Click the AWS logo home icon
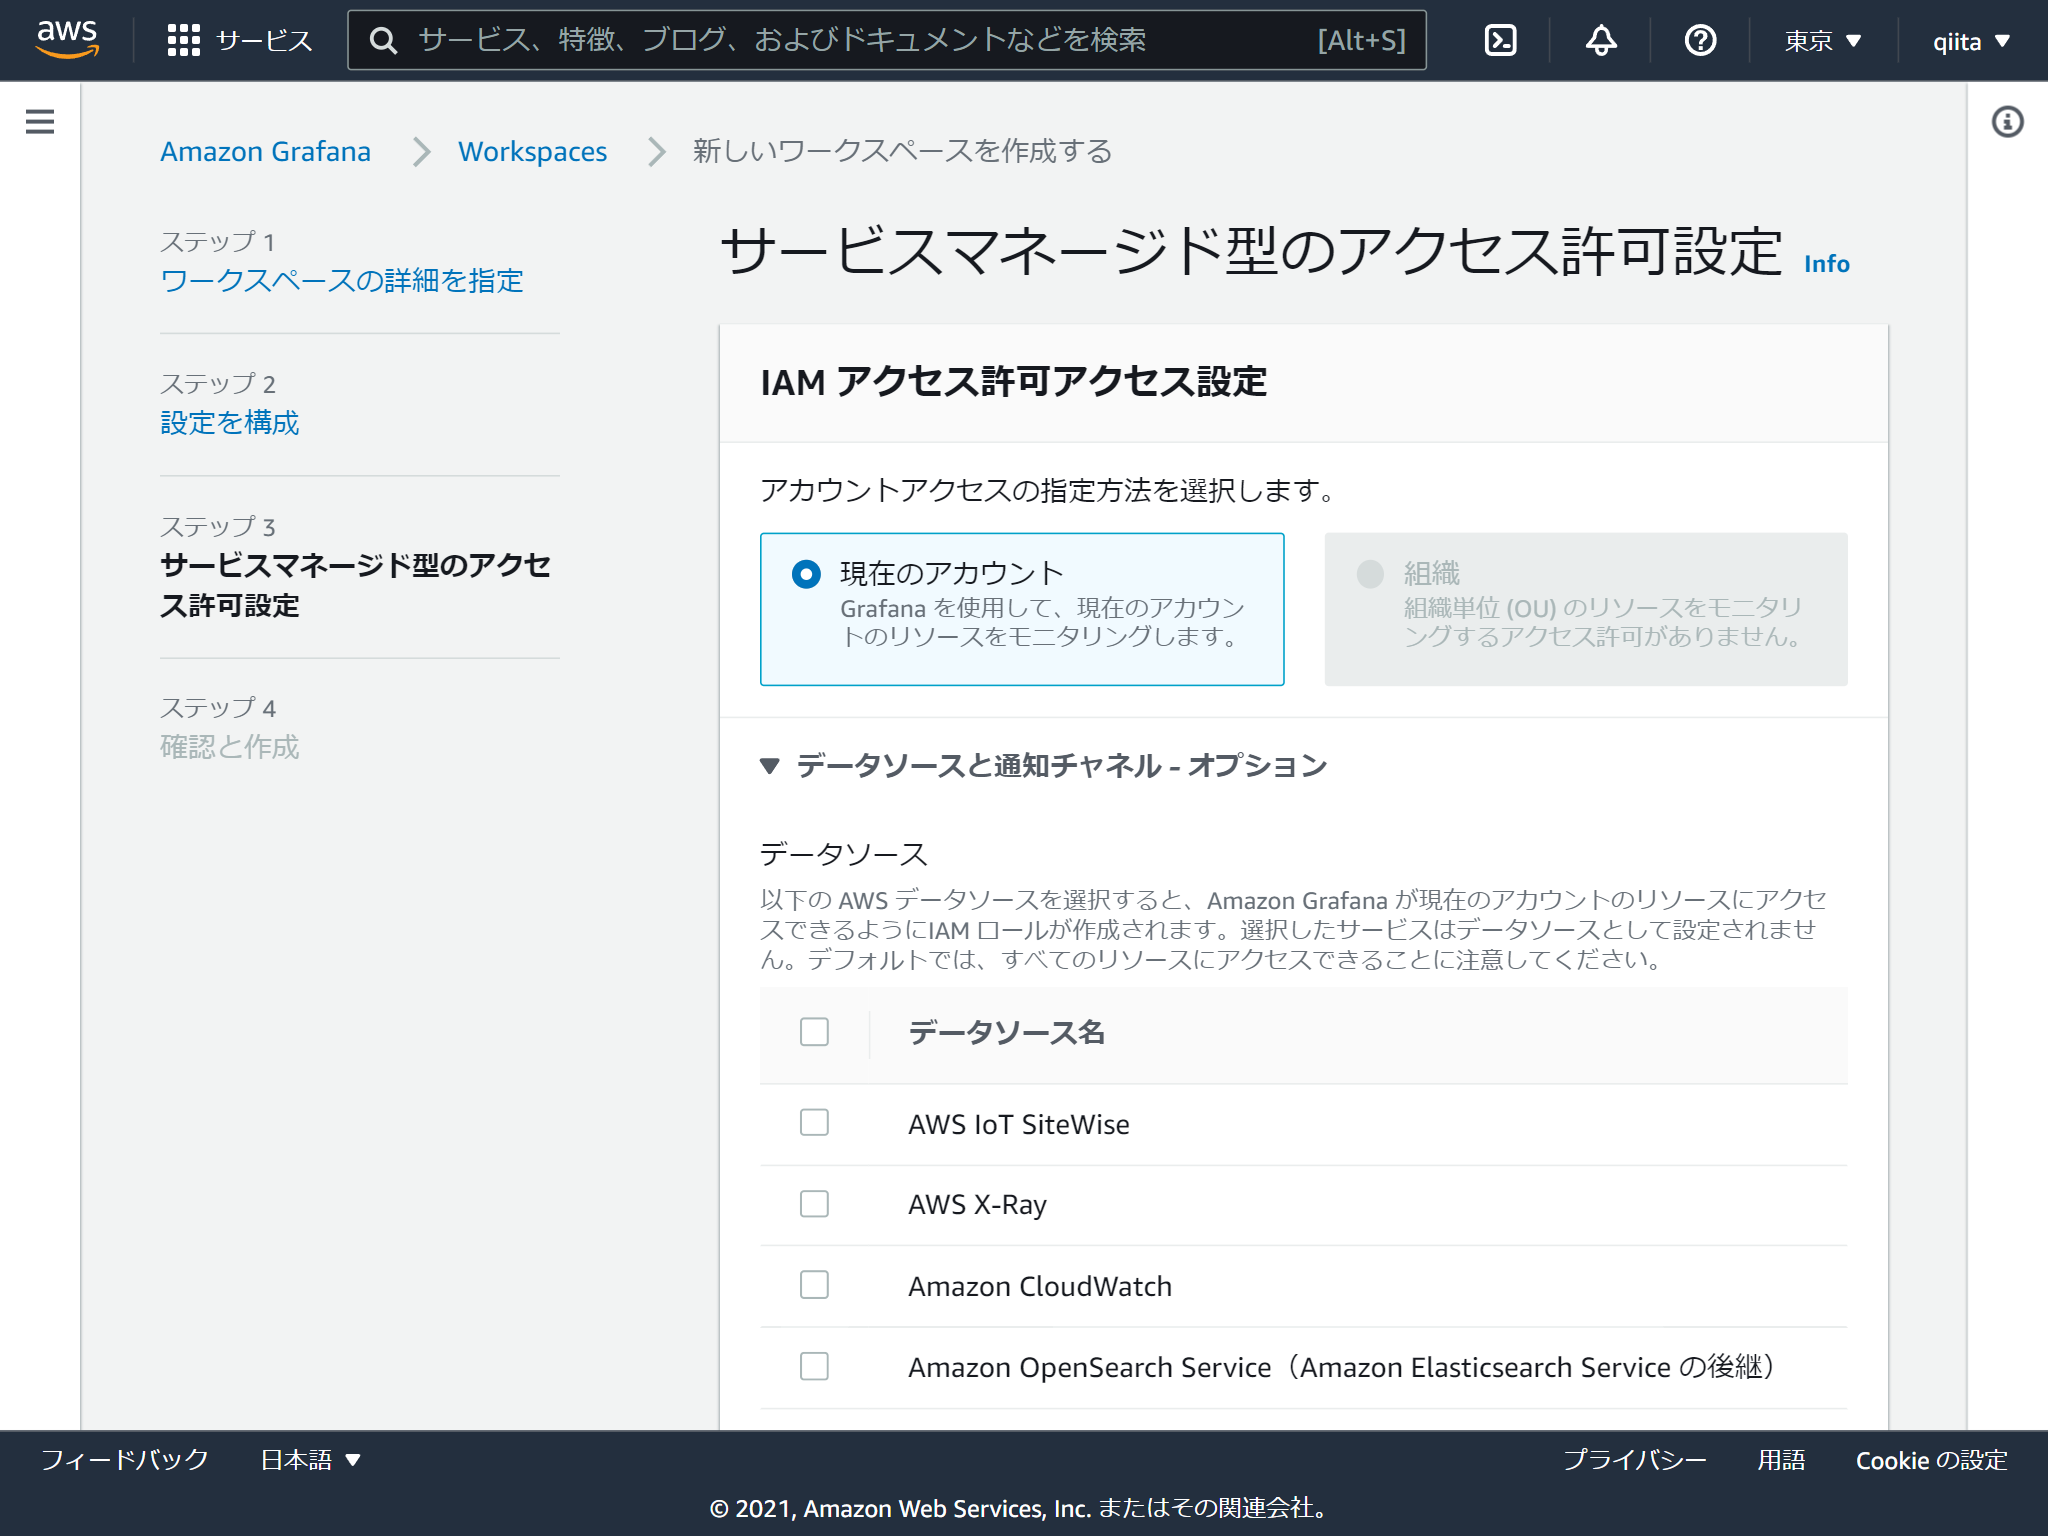 [x=67, y=39]
